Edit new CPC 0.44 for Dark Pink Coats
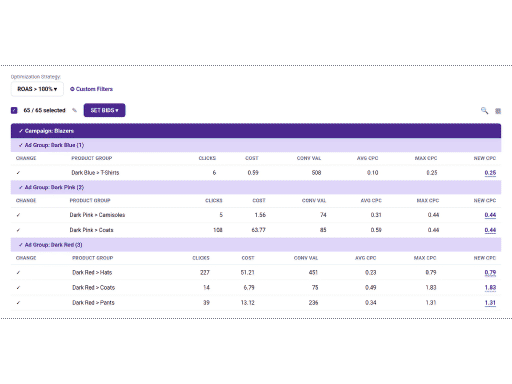 (490, 230)
